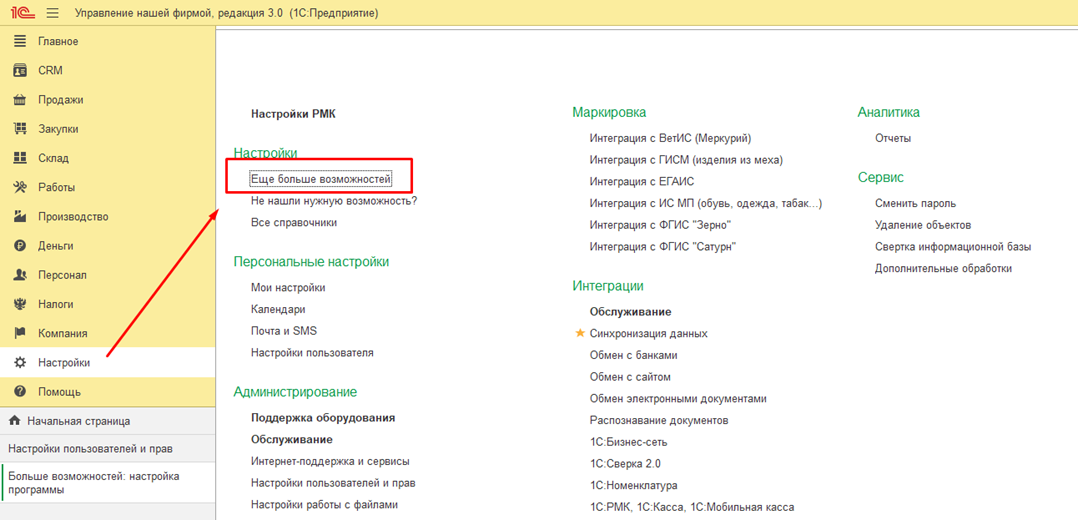The height and width of the screenshot is (520, 1078).
Task: Open Поддержка оборудования
Action: (323, 418)
